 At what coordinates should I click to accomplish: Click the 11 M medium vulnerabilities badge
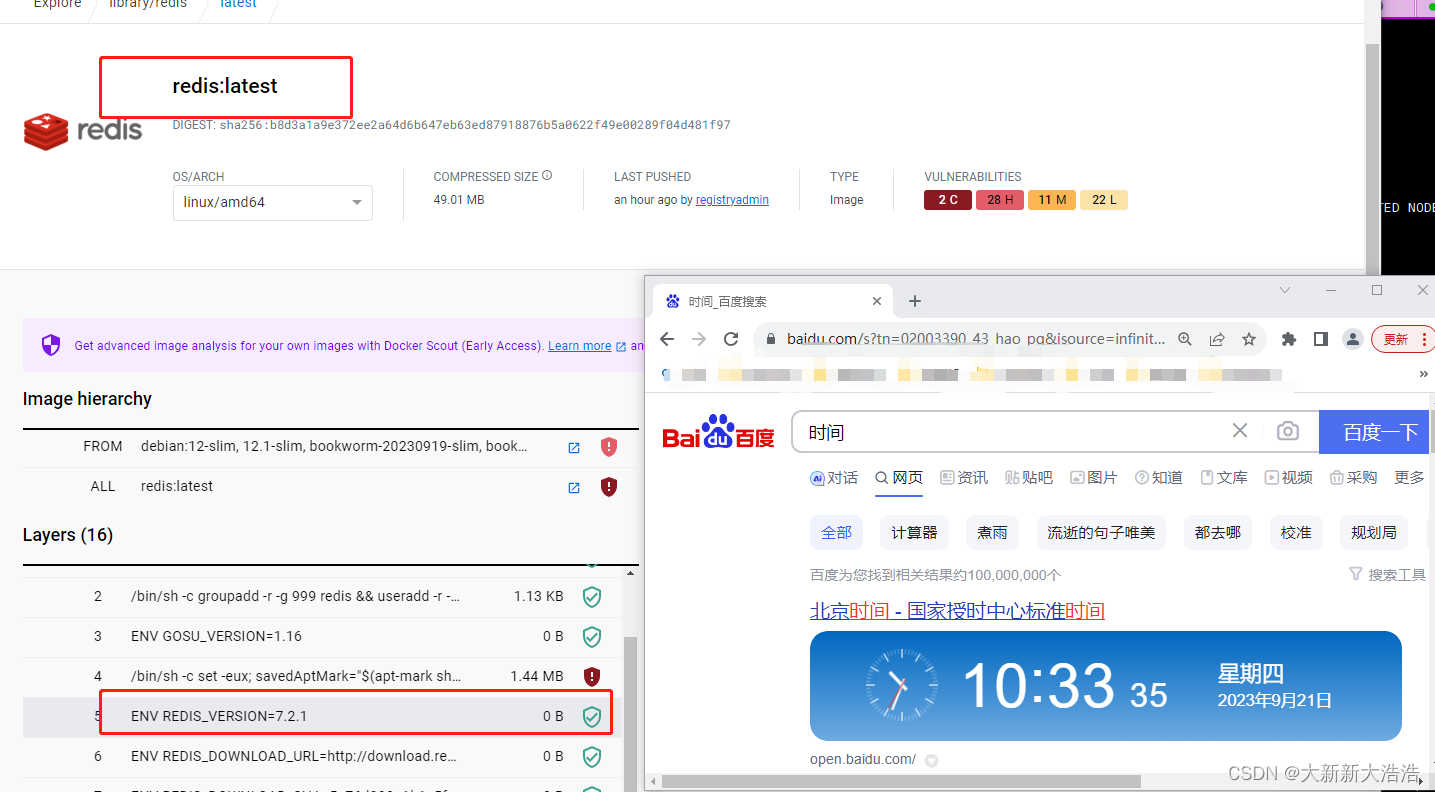1052,200
